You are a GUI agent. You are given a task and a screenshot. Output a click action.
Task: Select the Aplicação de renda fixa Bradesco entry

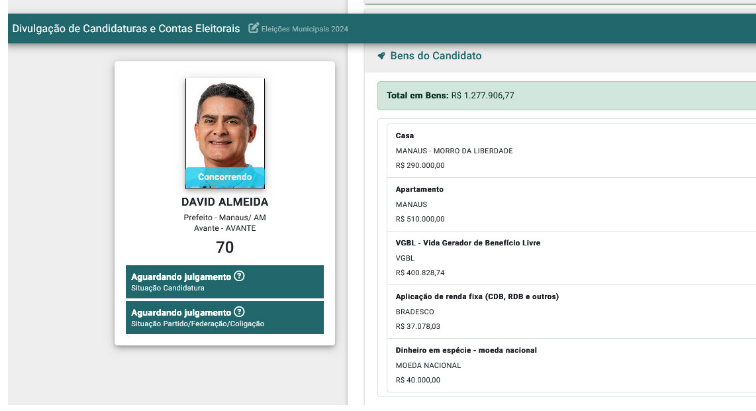565,311
